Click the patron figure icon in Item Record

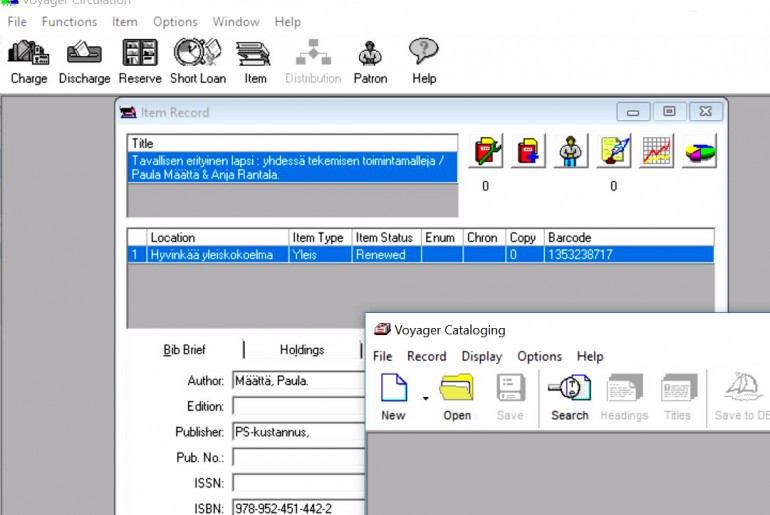[571, 151]
